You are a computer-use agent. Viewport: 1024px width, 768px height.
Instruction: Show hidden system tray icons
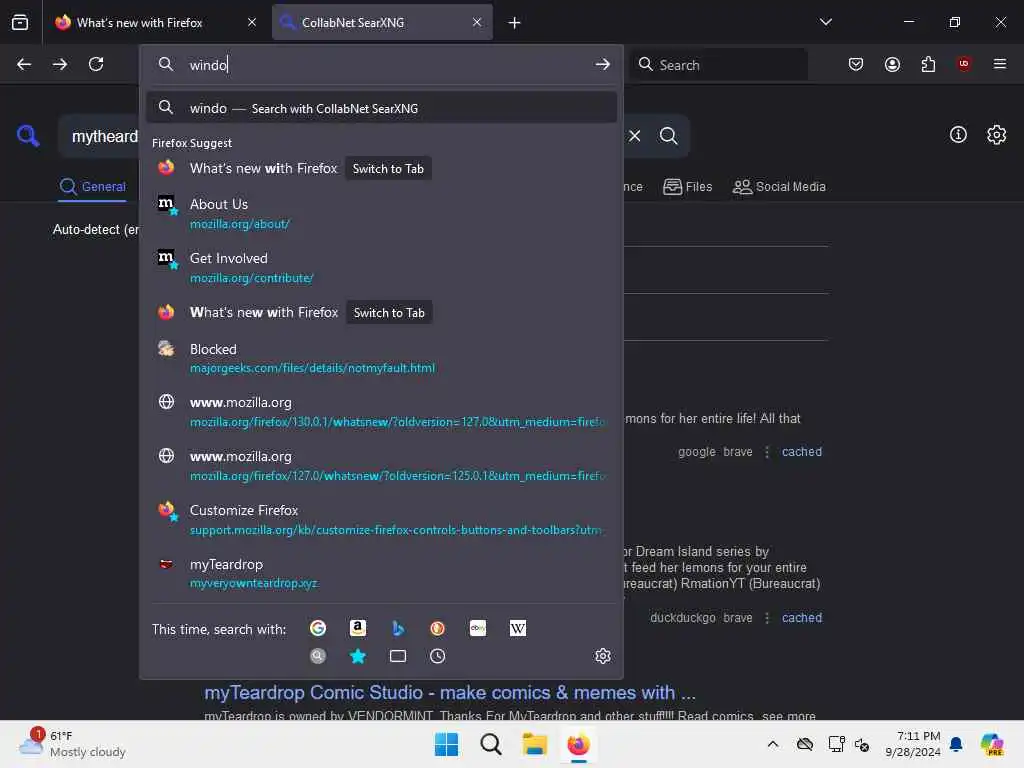[x=773, y=744]
